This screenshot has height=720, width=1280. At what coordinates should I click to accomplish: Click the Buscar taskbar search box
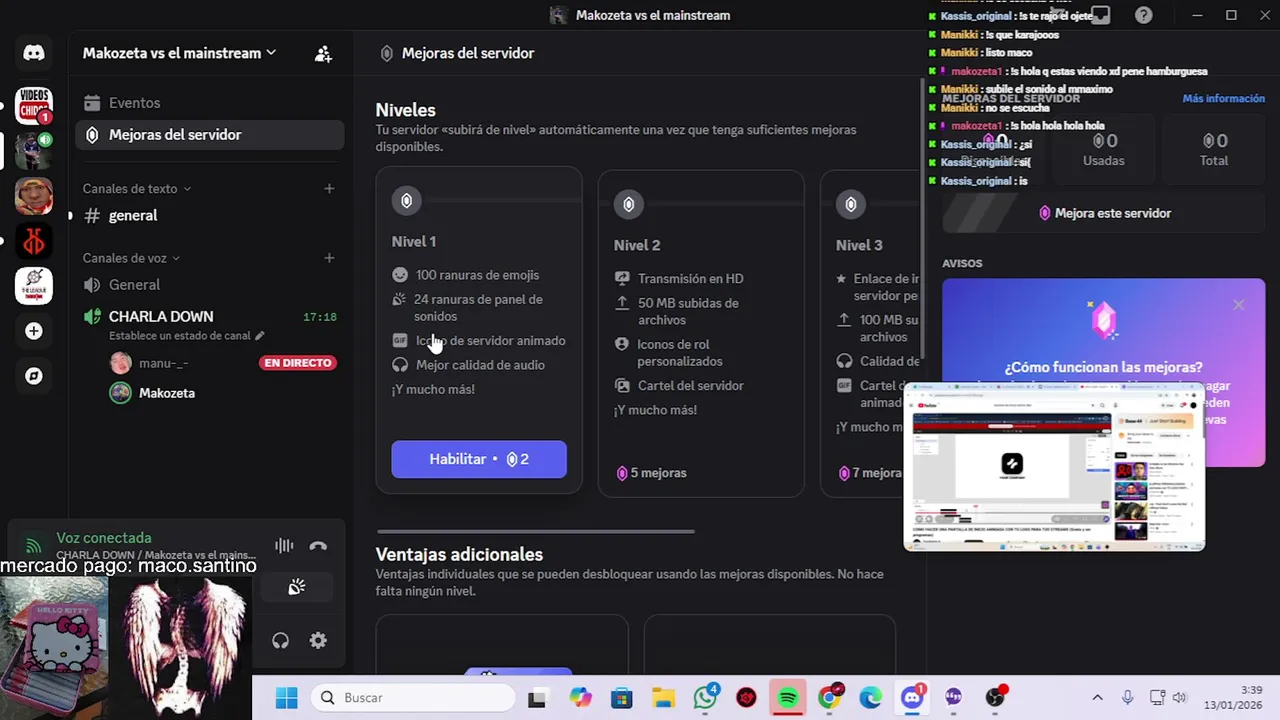pyautogui.click(x=413, y=698)
